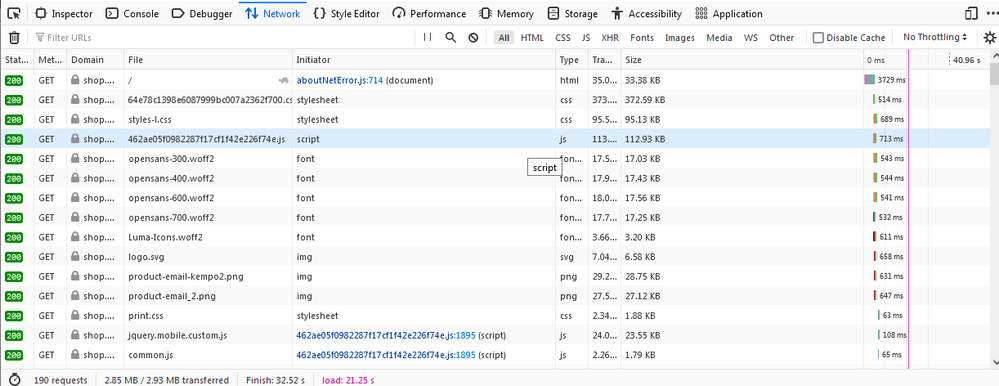Filter requests by Fonts
999x386 pixels.
click(642, 38)
